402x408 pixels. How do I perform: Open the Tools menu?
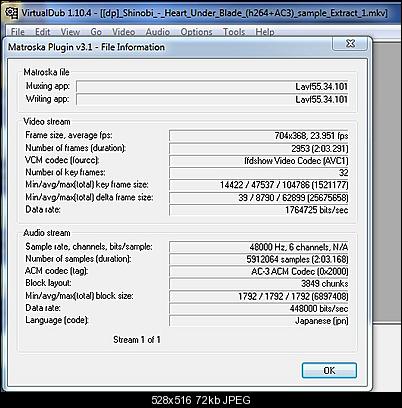tap(234, 32)
